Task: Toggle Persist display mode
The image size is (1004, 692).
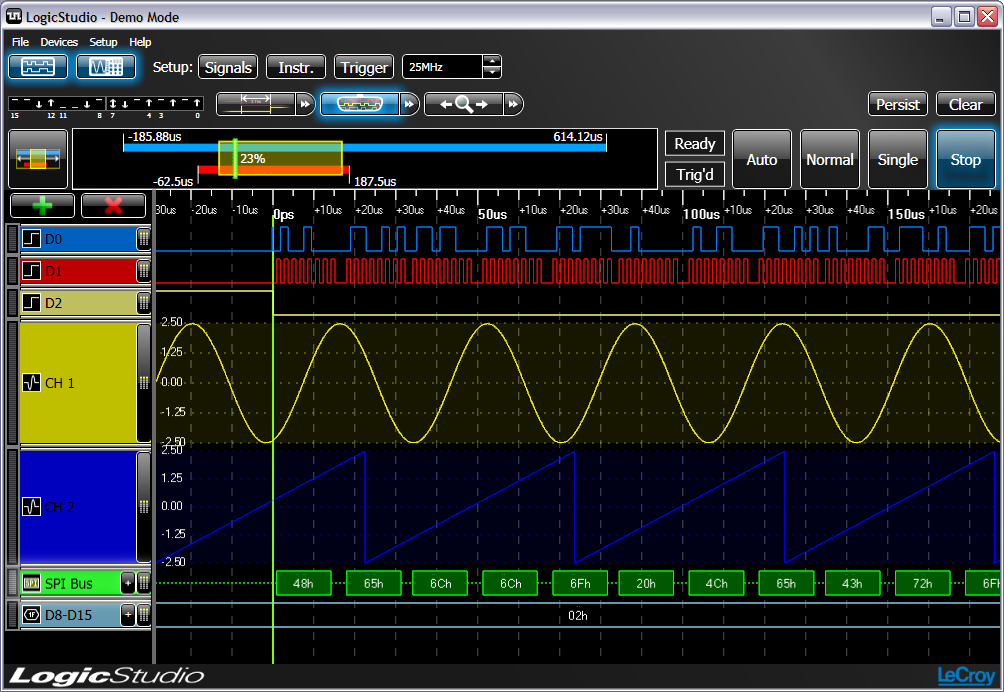Action: (x=898, y=104)
